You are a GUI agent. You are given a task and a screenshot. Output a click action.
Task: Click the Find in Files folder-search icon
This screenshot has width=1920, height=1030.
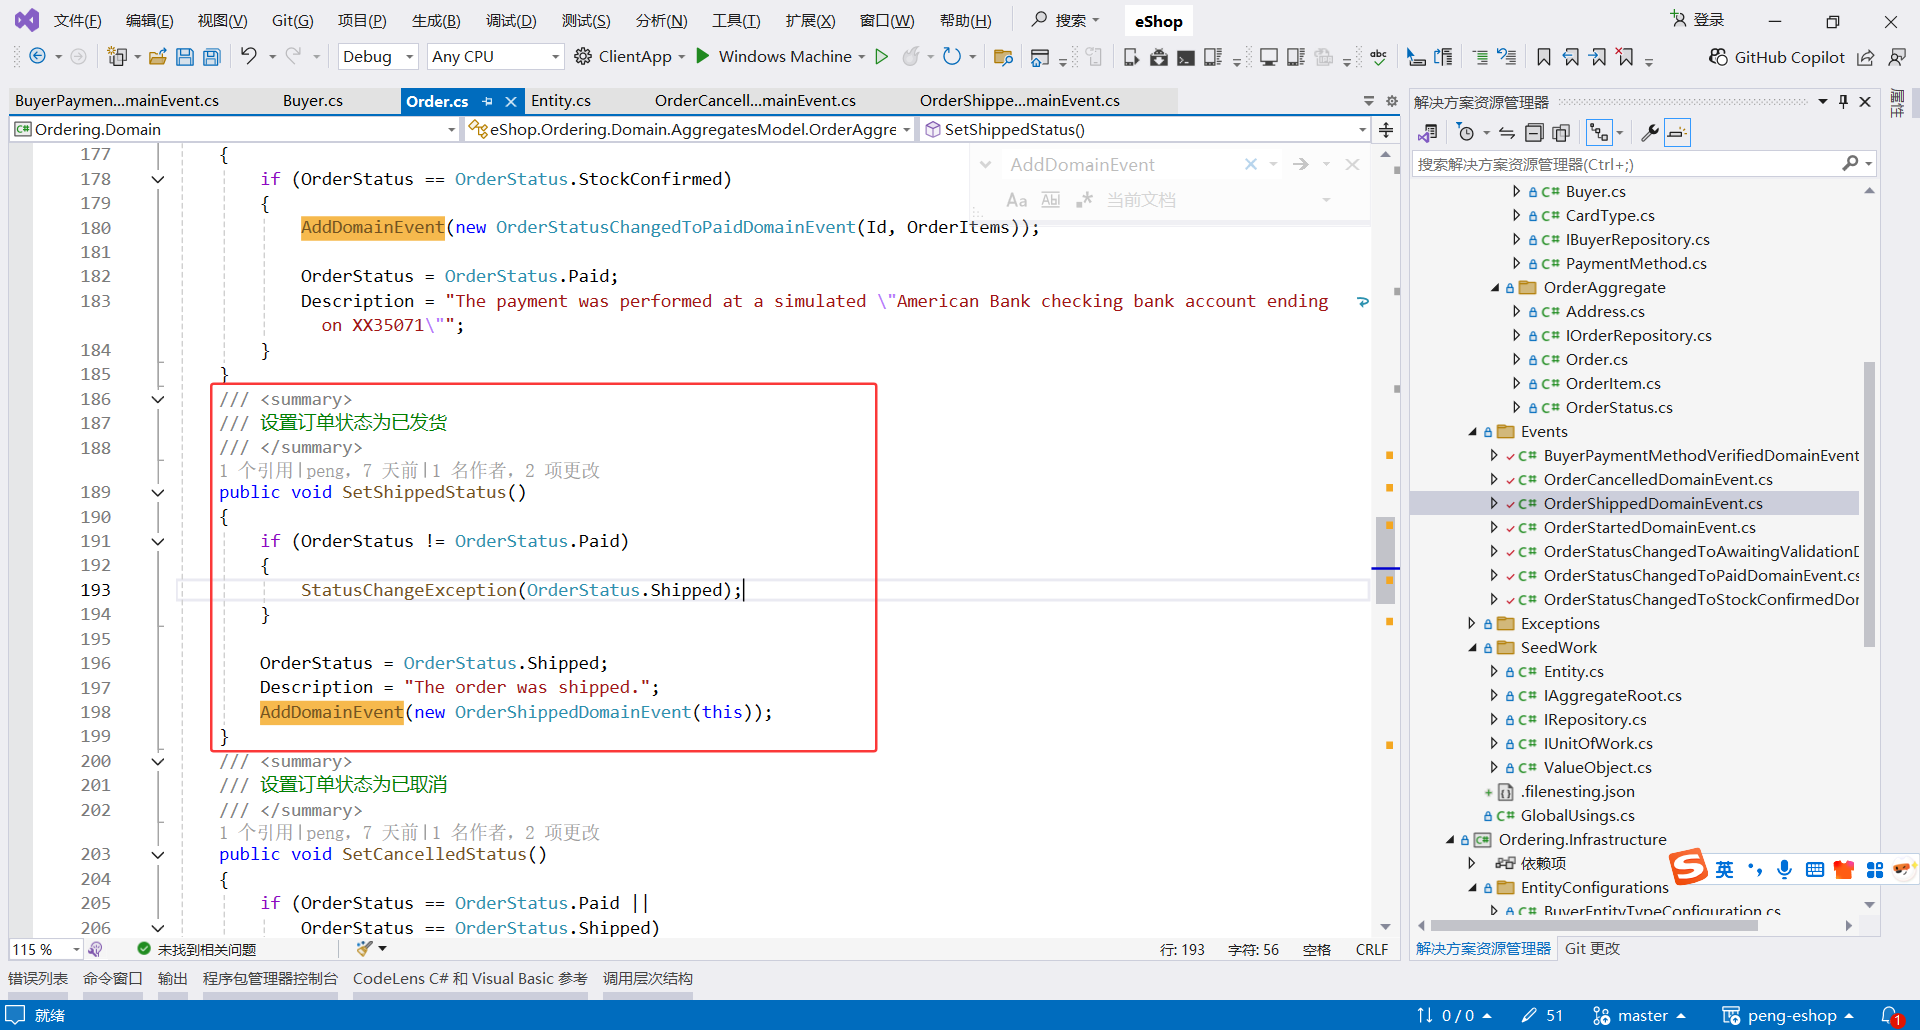pos(1004,57)
